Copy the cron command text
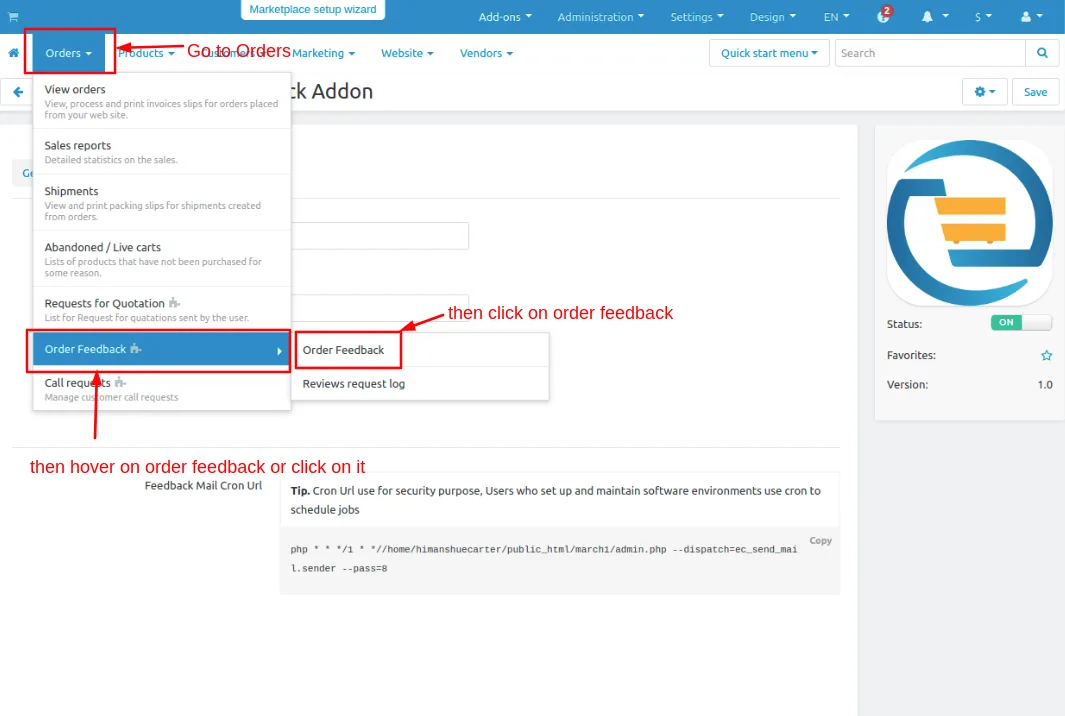Screen dimensions: 1065x716 (820, 541)
